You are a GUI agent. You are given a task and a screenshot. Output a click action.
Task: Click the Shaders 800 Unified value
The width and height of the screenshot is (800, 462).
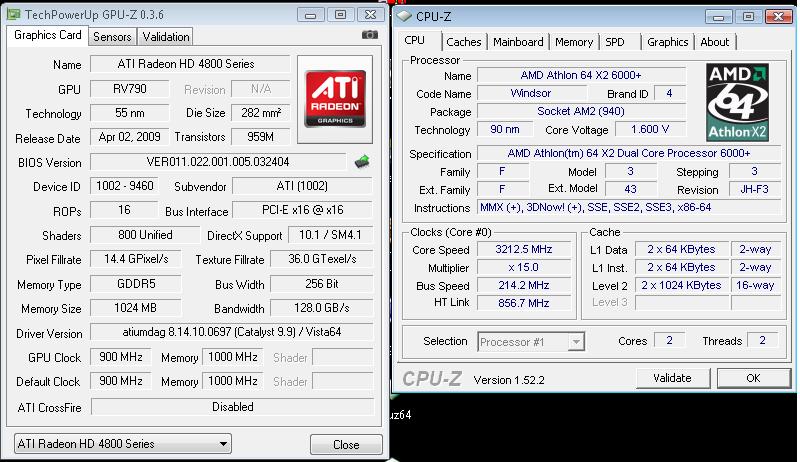coord(145,235)
